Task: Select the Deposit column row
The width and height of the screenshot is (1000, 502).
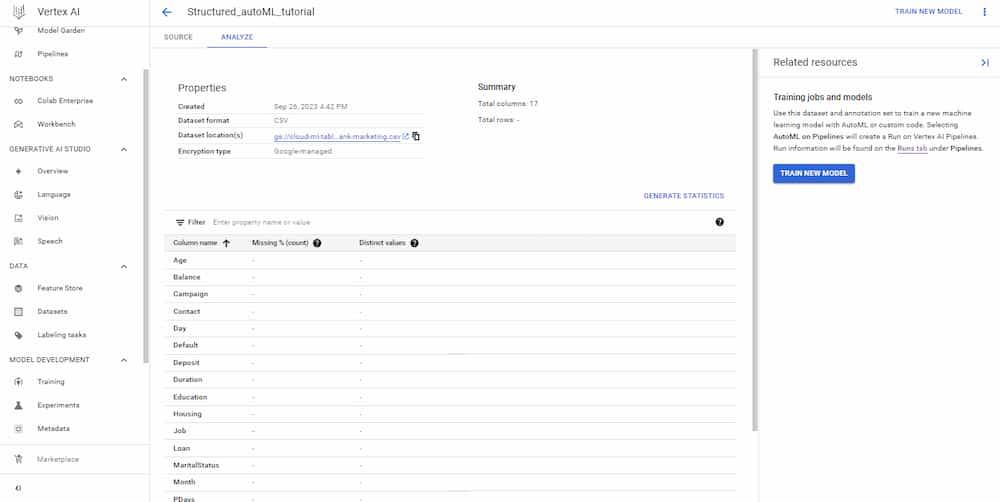Action: 450,362
